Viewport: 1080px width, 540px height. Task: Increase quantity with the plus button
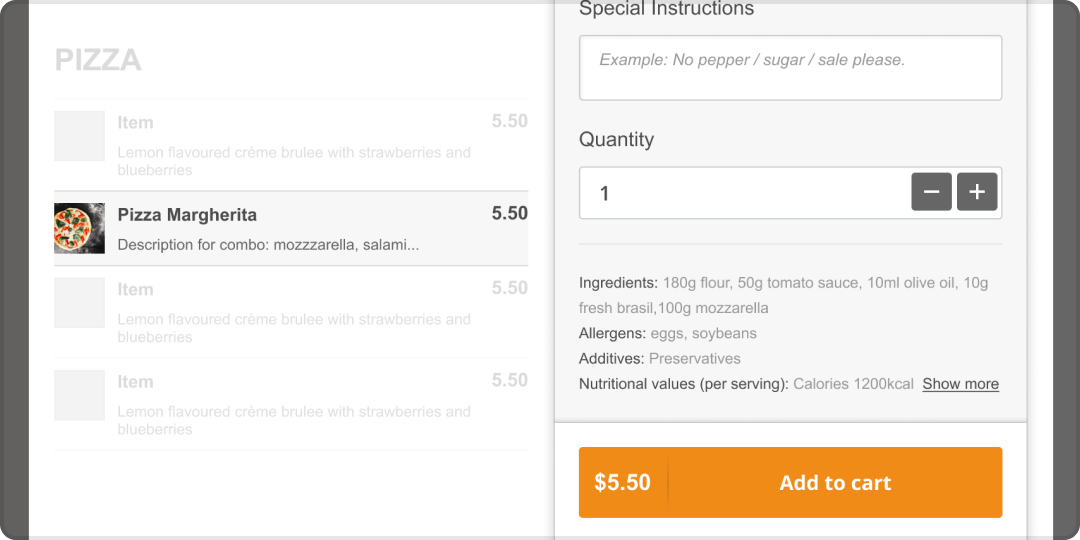tap(977, 191)
